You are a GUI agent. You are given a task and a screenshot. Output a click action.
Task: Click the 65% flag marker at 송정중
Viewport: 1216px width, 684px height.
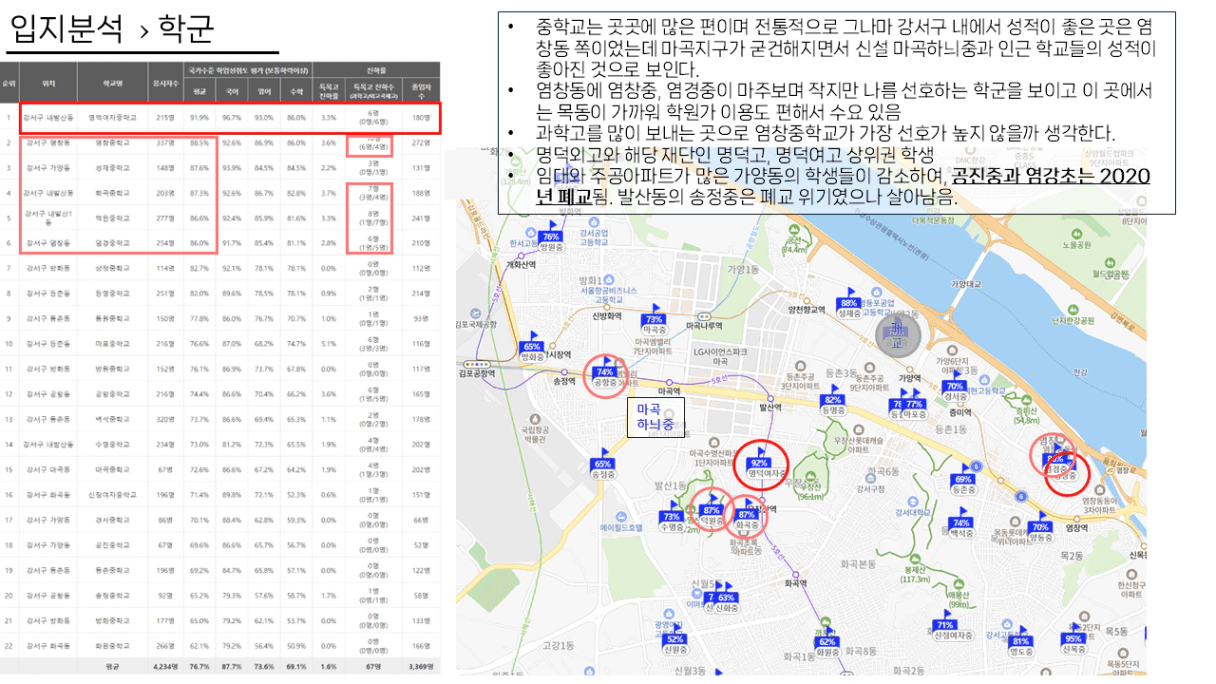coord(602,464)
